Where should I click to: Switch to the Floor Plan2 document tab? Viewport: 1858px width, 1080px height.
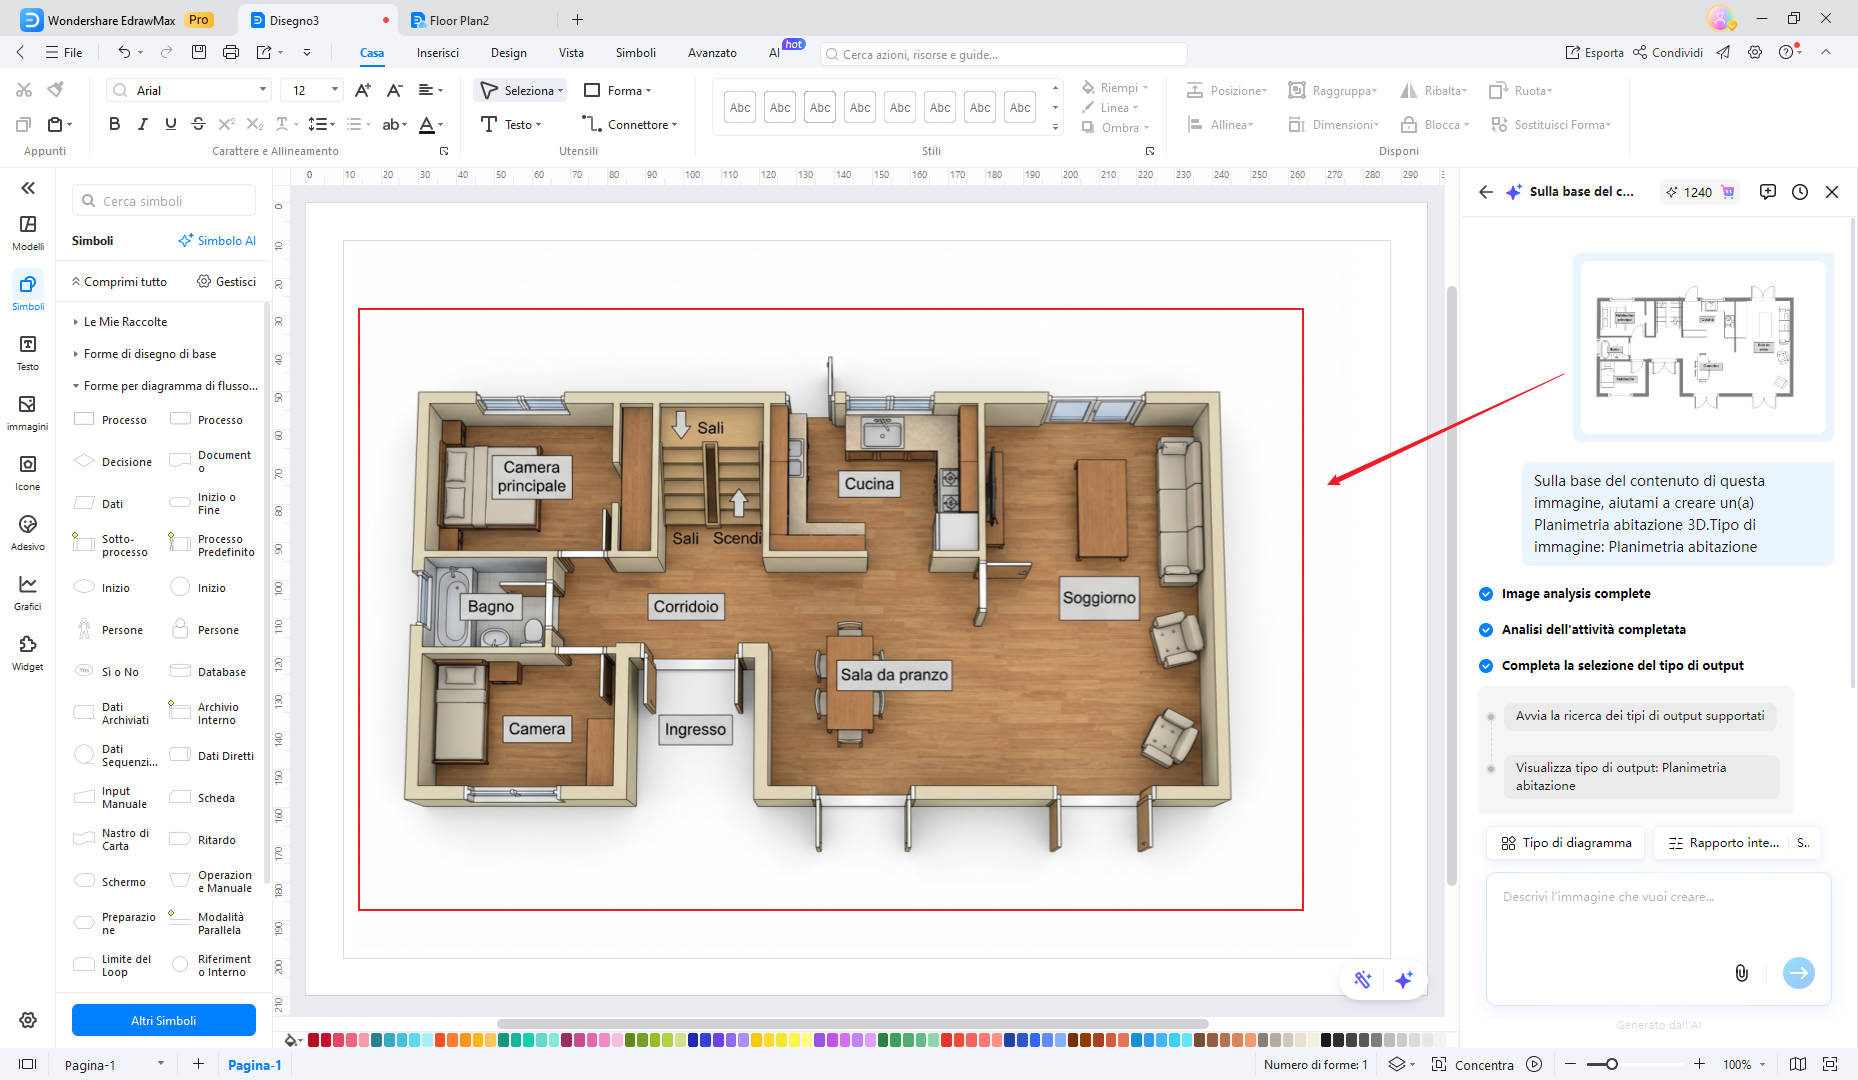(x=461, y=19)
